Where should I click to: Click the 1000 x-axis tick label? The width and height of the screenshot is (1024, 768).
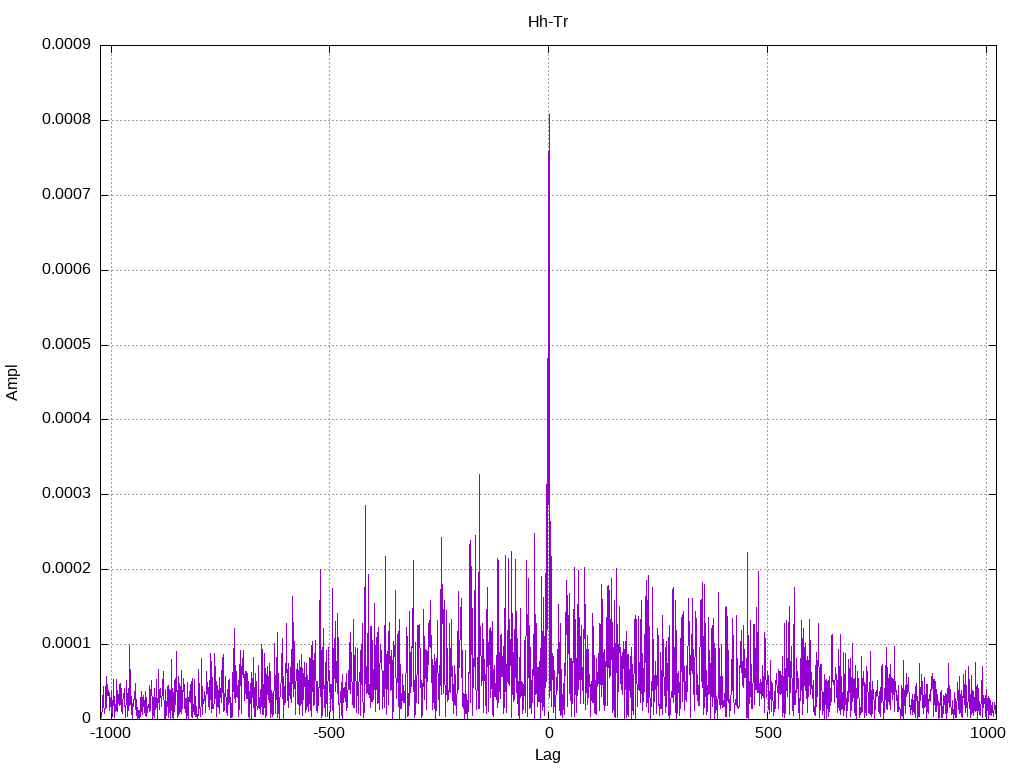coord(987,733)
